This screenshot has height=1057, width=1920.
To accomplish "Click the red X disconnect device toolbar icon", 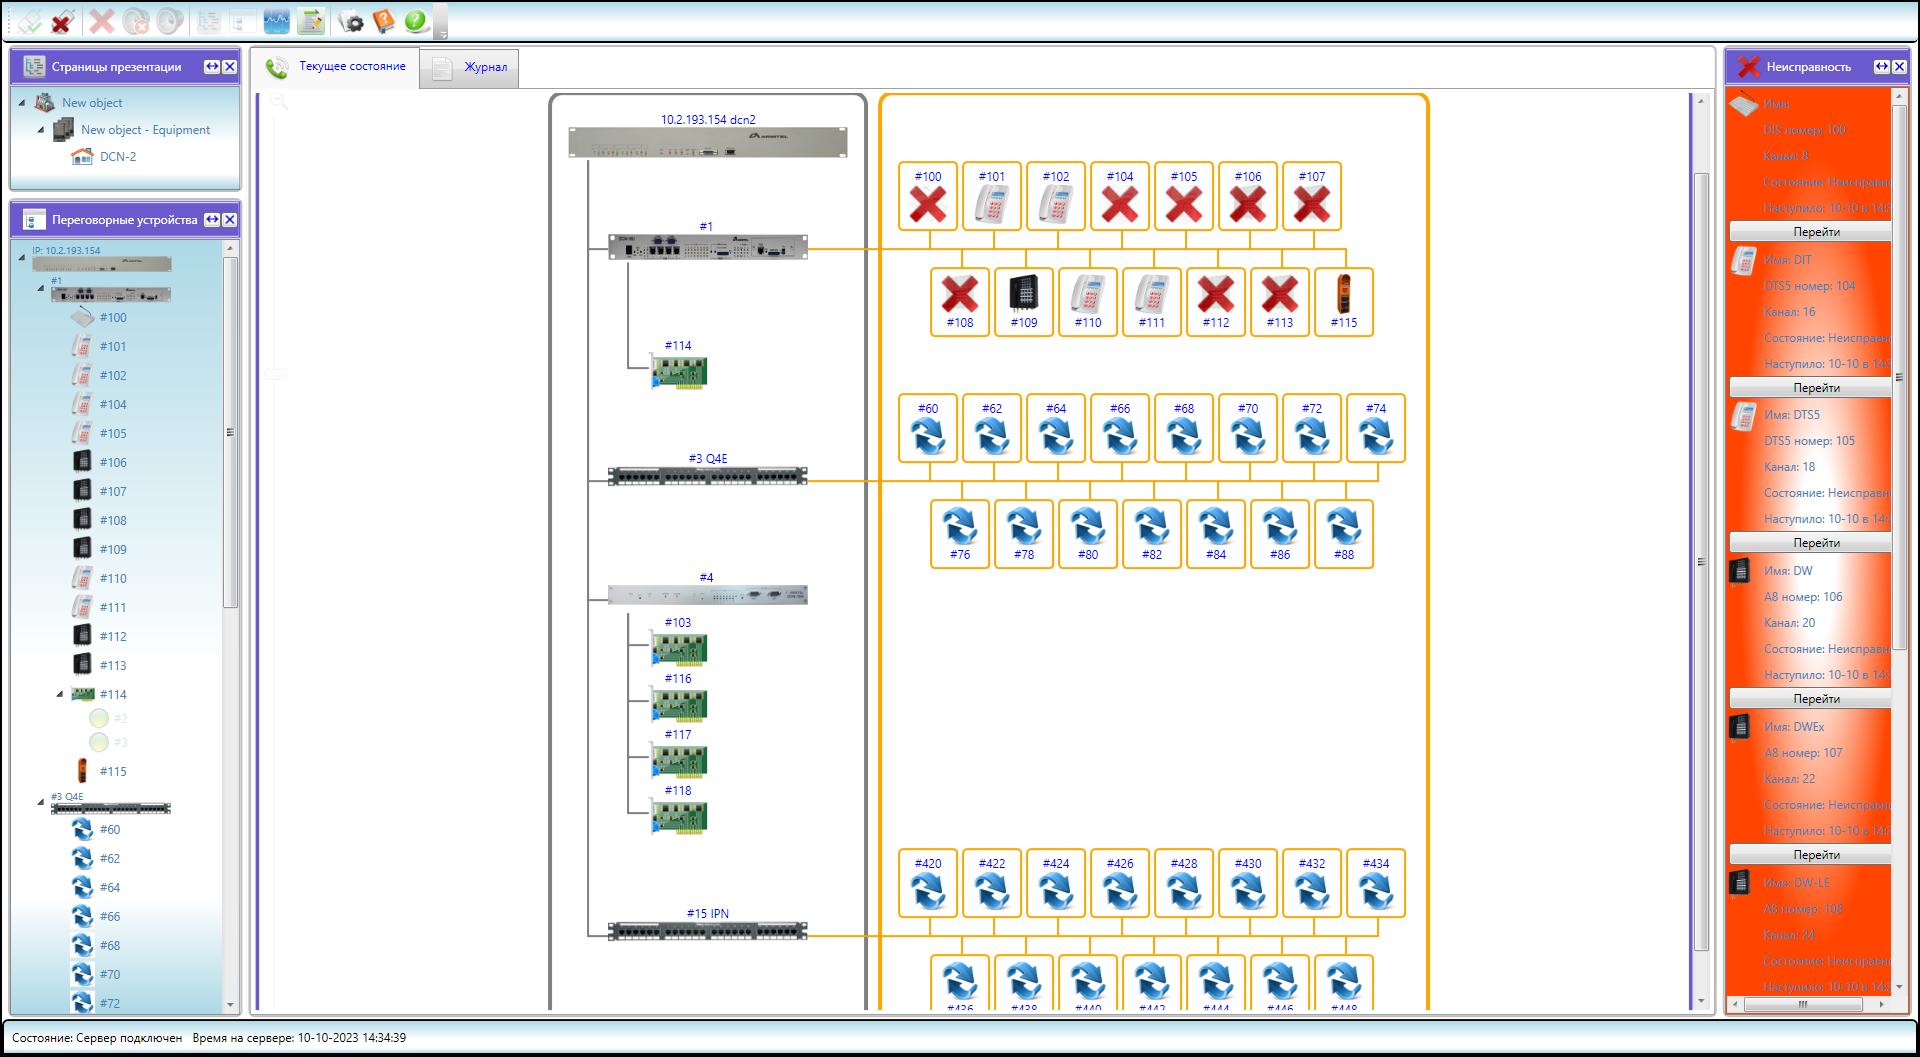I will (x=62, y=21).
